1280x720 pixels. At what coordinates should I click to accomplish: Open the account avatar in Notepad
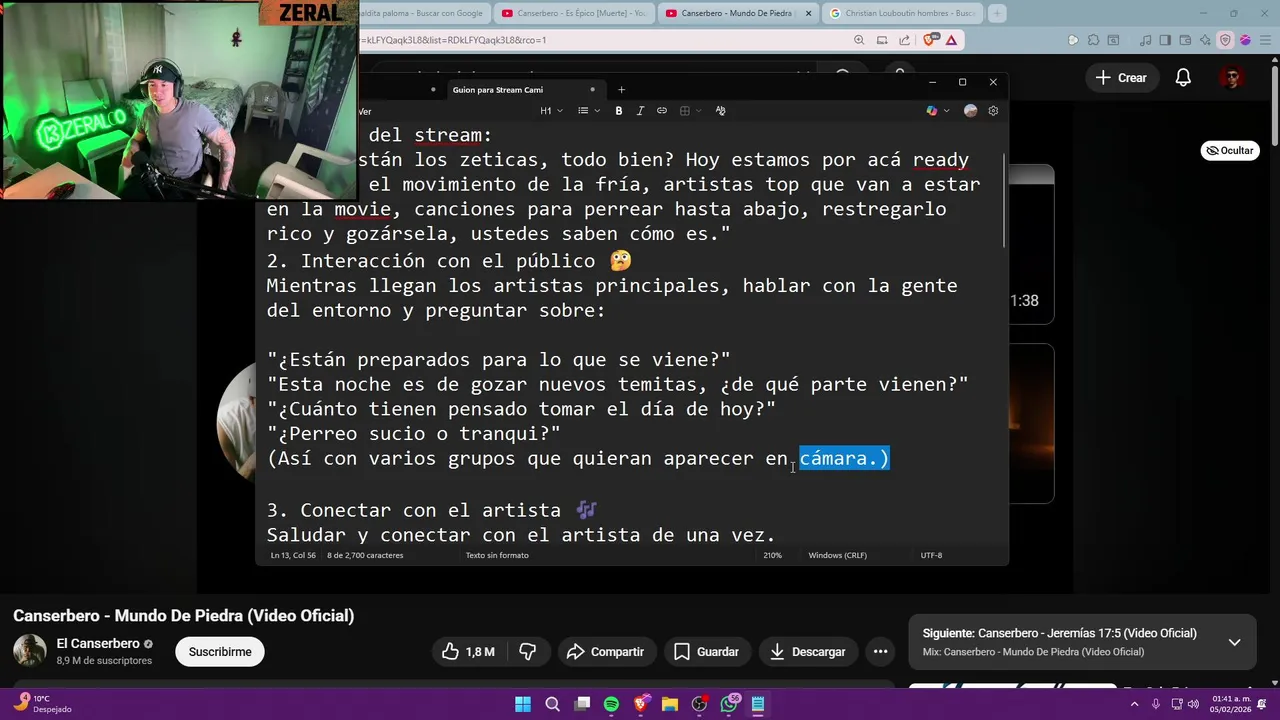click(x=970, y=111)
